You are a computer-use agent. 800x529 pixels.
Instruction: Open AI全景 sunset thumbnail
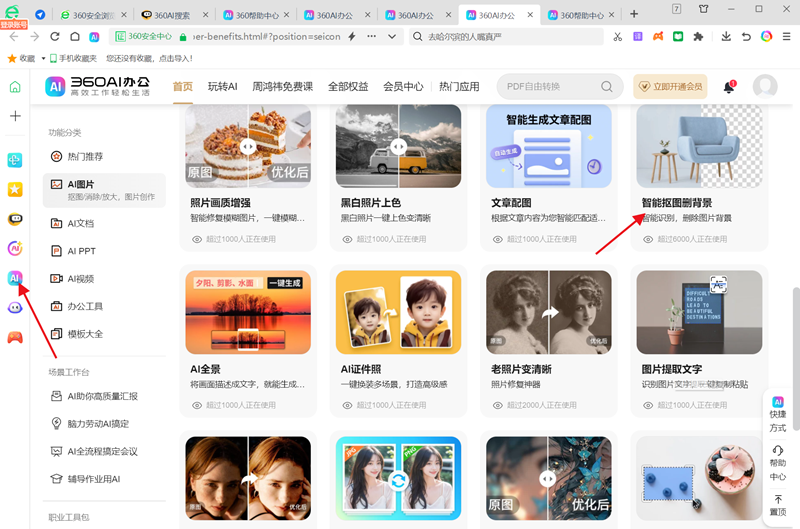[248, 312]
